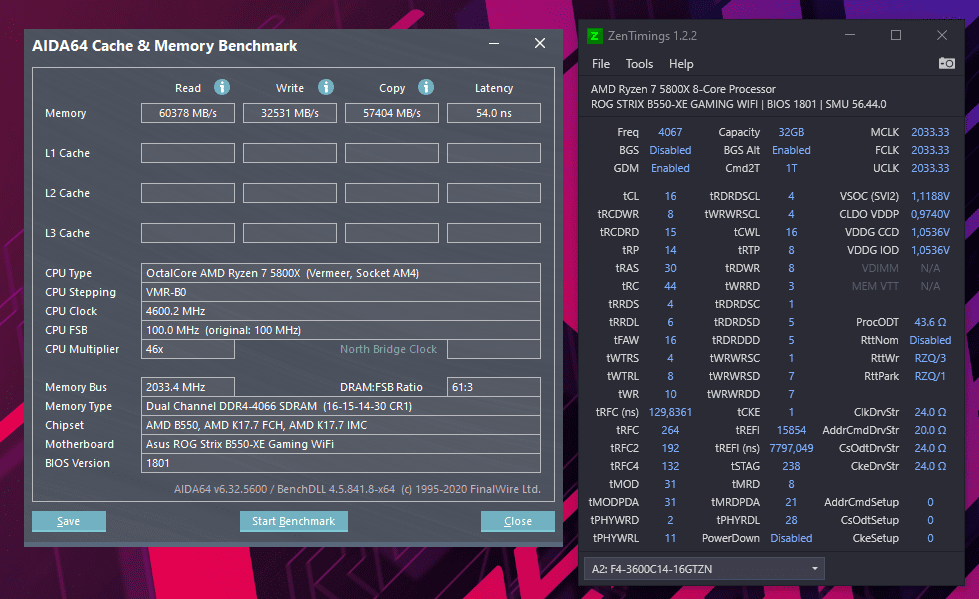This screenshot has height=599, width=979.
Task: Click the Capacity value 32GB in ZenTimings
Action: click(791, 132)
